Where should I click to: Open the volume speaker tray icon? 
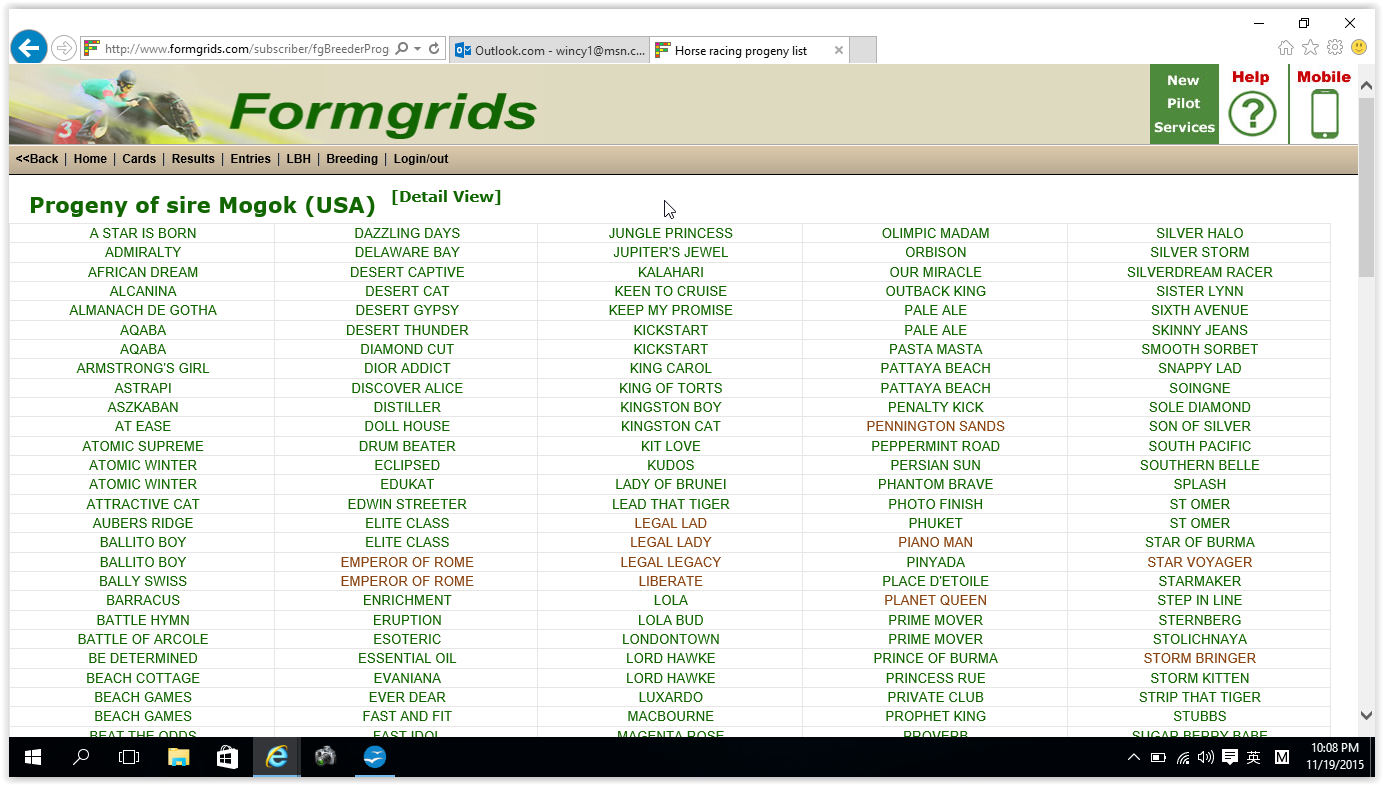pos(1206,758)
